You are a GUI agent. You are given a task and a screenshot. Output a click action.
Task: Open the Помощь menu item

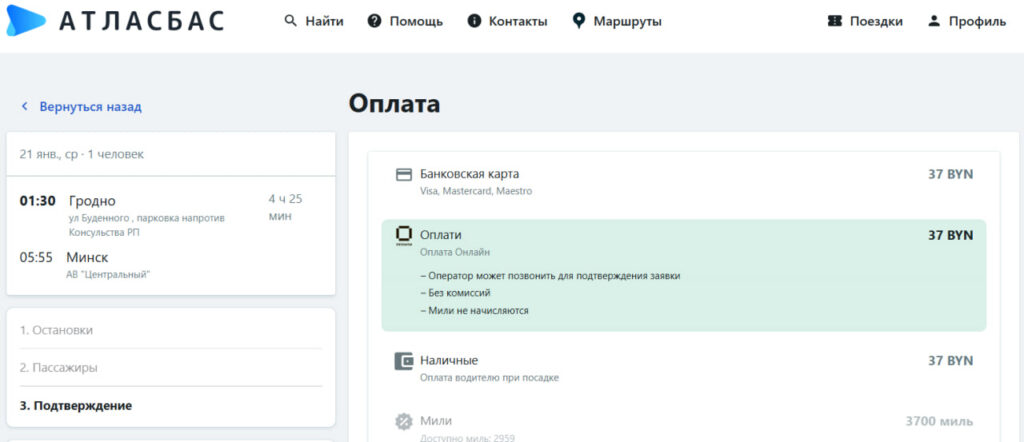416,21
